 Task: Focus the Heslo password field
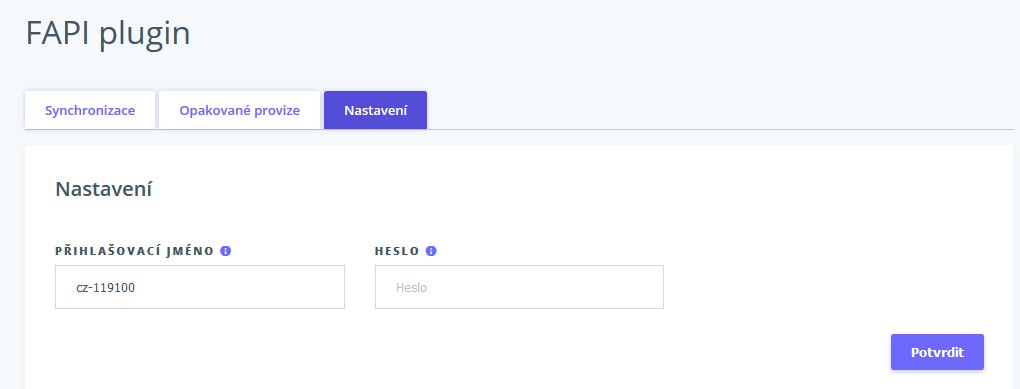519,287
